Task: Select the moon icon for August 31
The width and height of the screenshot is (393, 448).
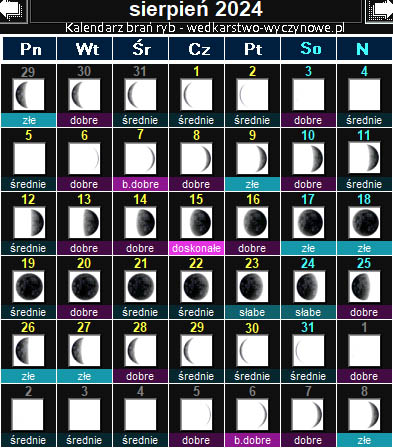Action: 308,351
